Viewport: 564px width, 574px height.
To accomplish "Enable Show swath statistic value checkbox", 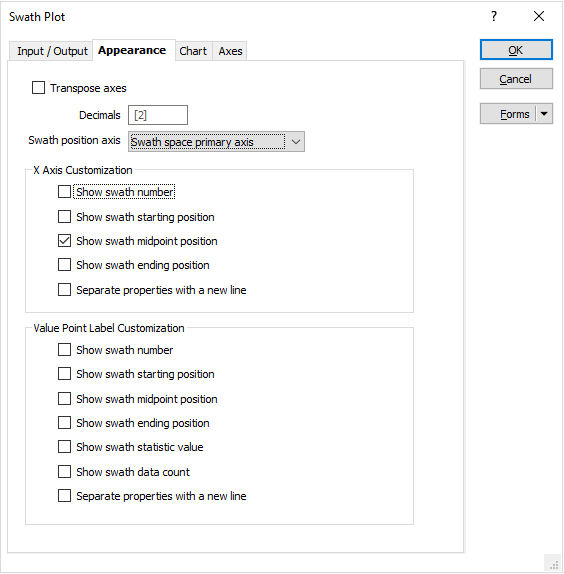I will (x=64, y=447).
